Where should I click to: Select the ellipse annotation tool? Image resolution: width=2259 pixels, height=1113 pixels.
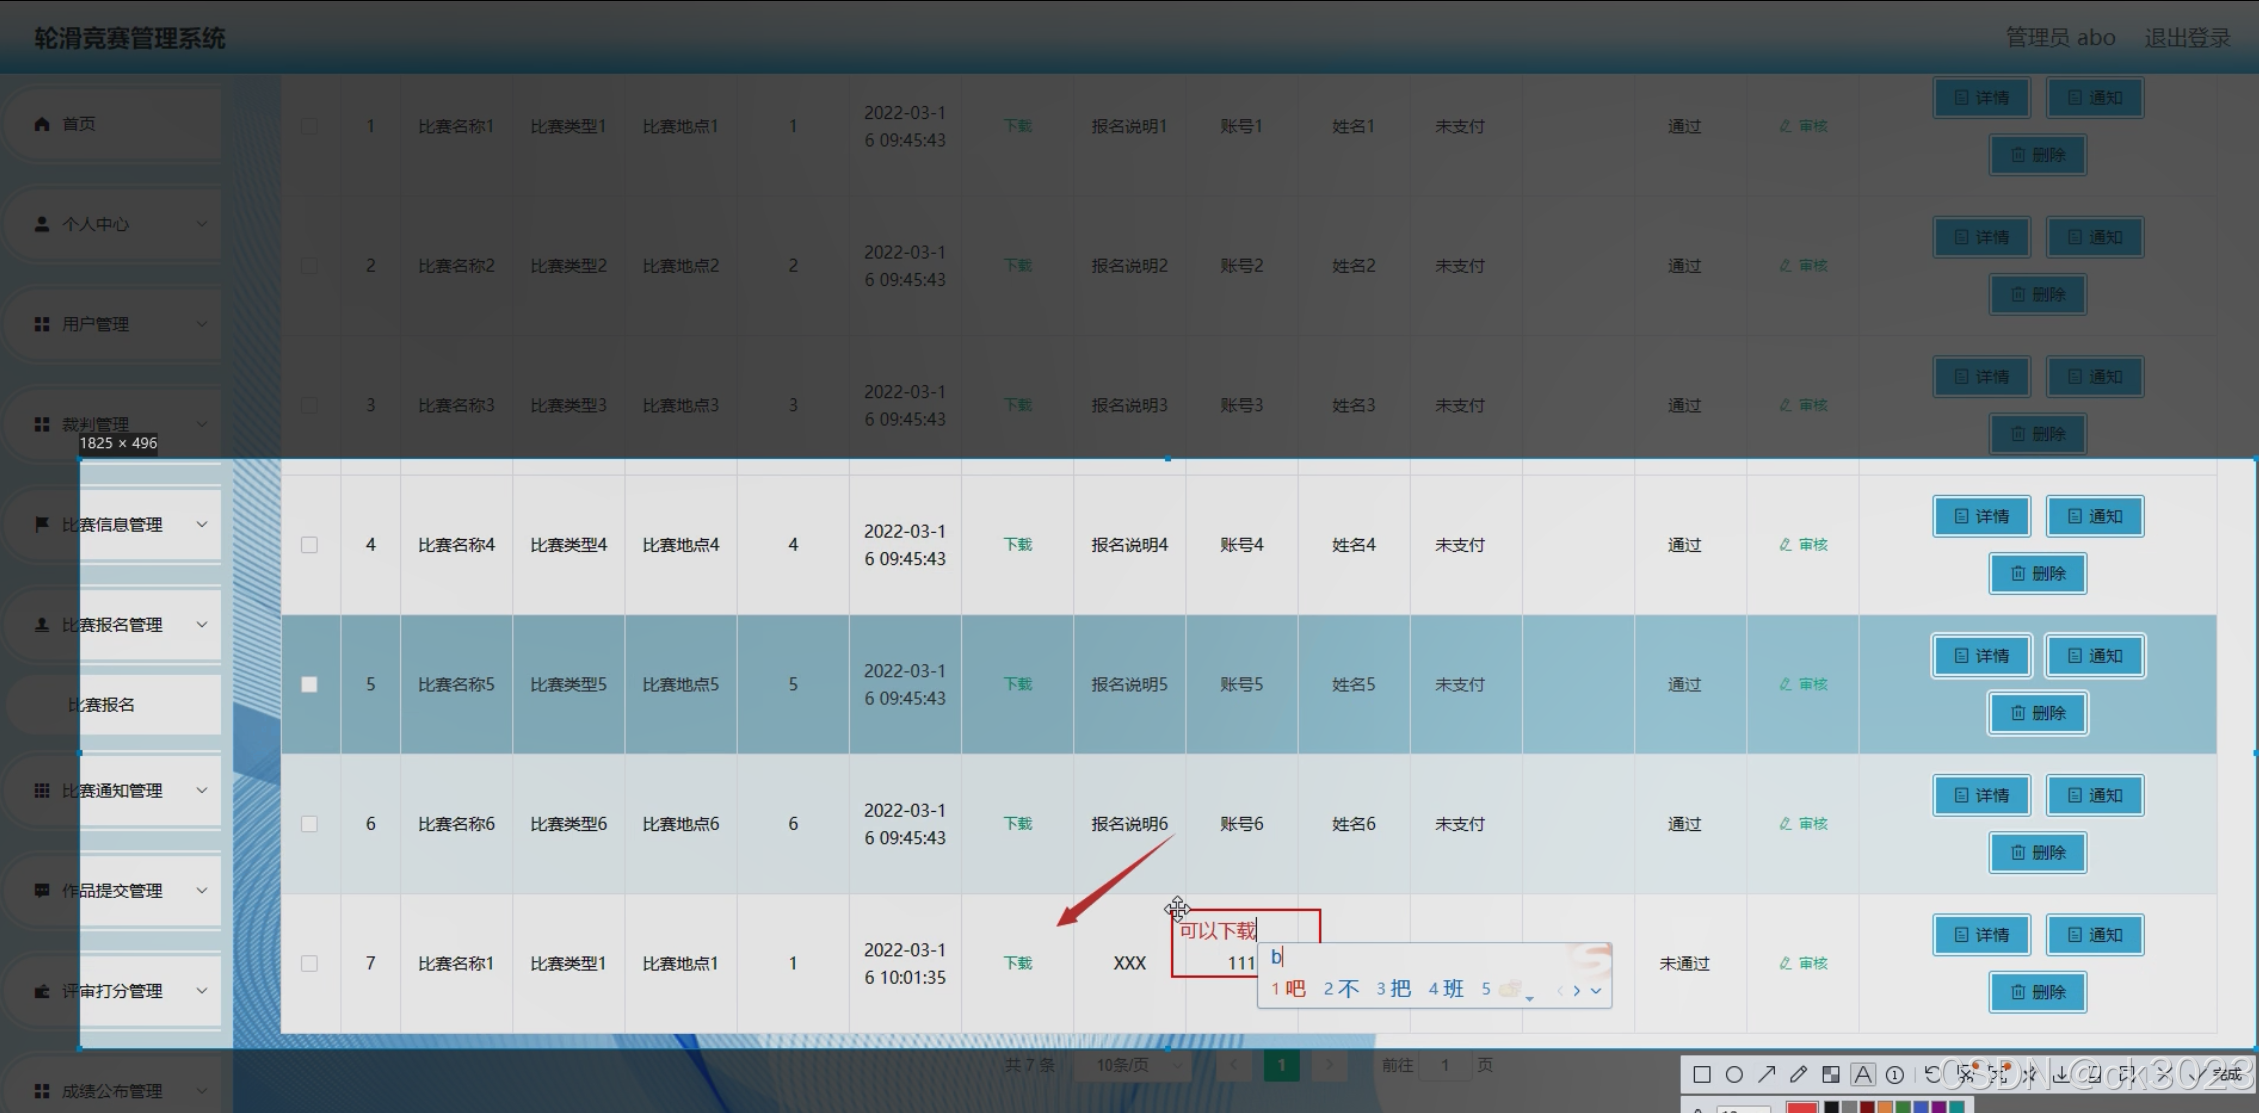click(x=1734, y=1075)
